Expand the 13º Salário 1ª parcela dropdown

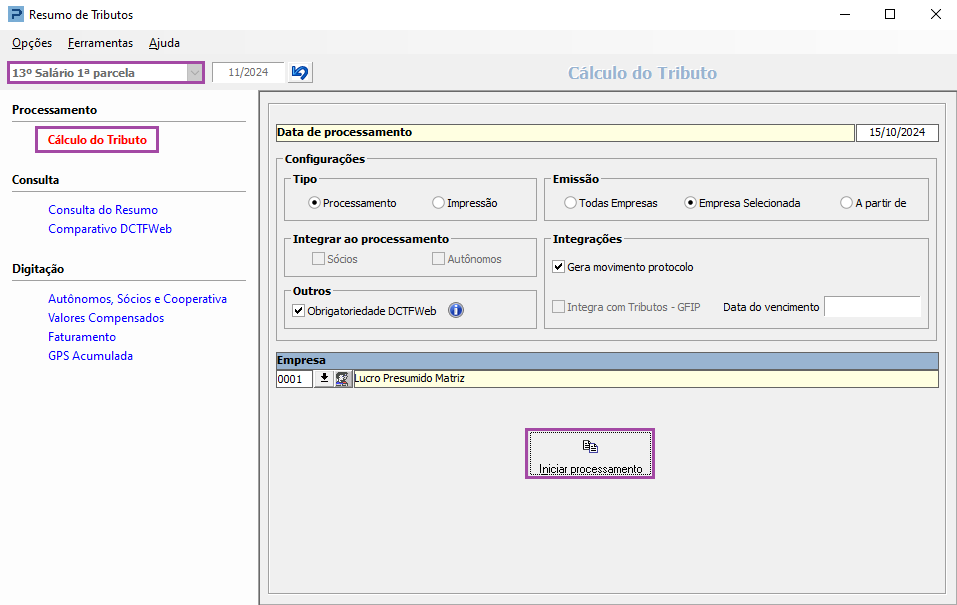pyautogui.click(x=194, y=73)
